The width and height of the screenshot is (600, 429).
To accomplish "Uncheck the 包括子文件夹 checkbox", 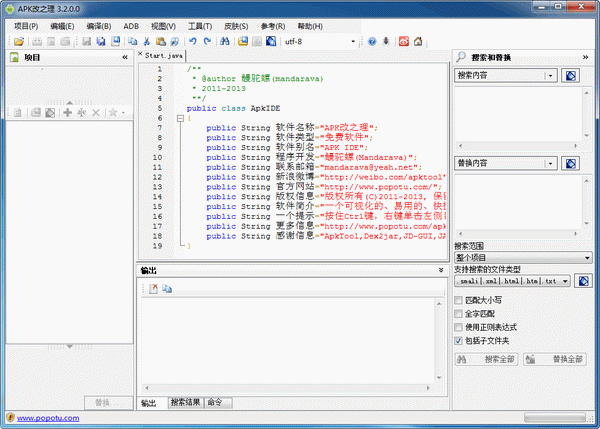I will (459, 341).
